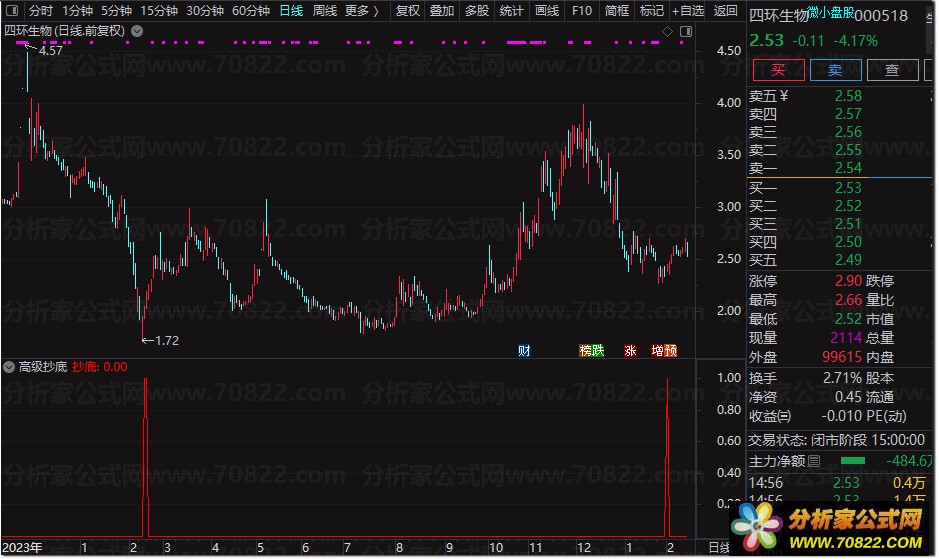Click the red 买 buy button
The height and width of the screenshot is (559, 939).
click(x=779, y=70)
